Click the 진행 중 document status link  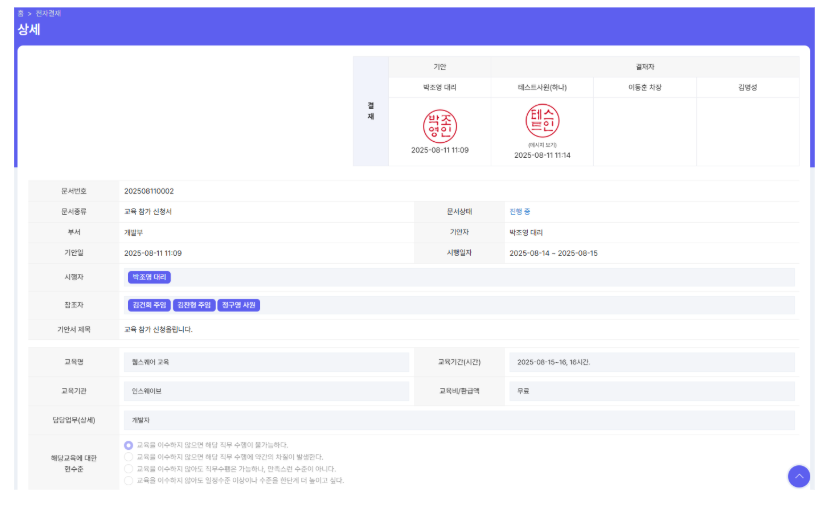520,211
